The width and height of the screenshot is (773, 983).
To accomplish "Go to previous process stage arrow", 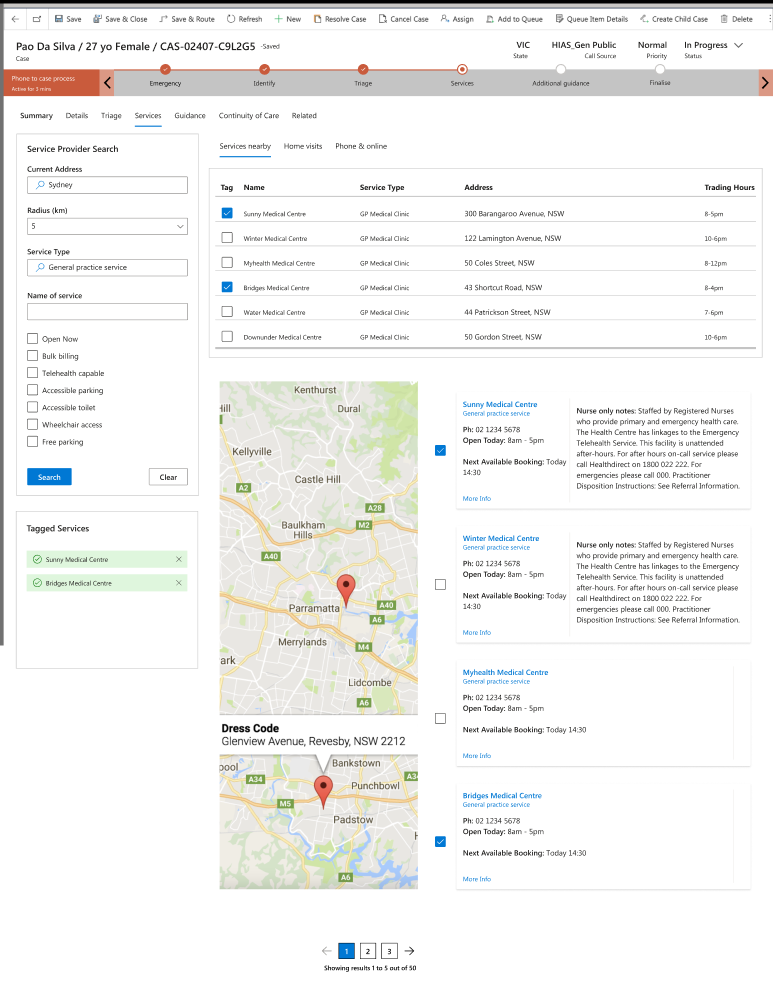I will pos(107,83).
